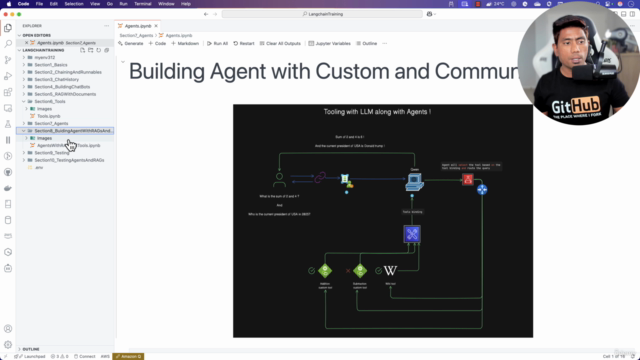Screen dimensions: 640x360
Task: Open the Search view icon
Action: click(x=8, y=44)
